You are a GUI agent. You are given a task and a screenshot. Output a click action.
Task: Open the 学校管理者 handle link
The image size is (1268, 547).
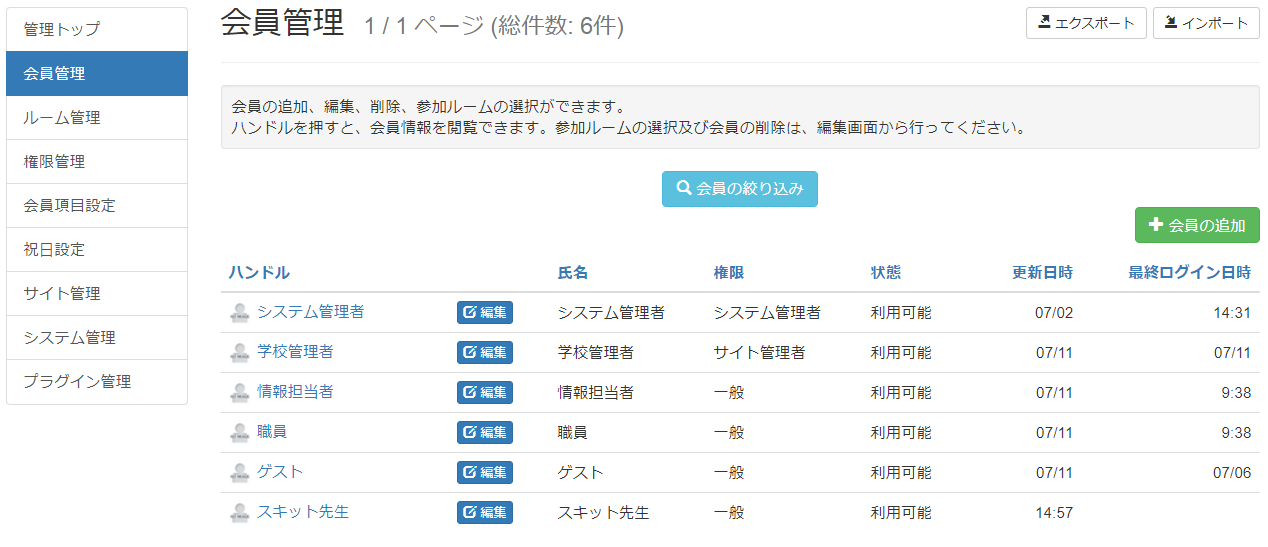tap(295, 352)
